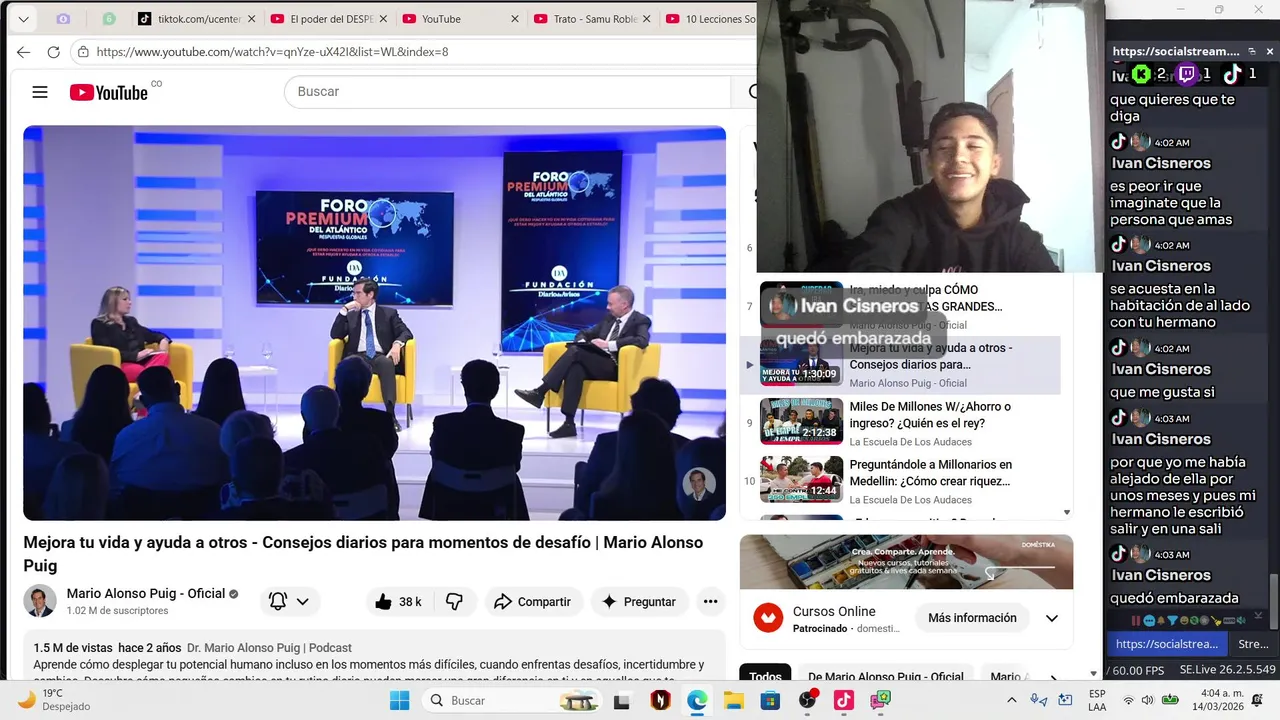Ask about the video with Preguntar button
The width and height of the screenshot is (1280, 720).
pos(638,601)
